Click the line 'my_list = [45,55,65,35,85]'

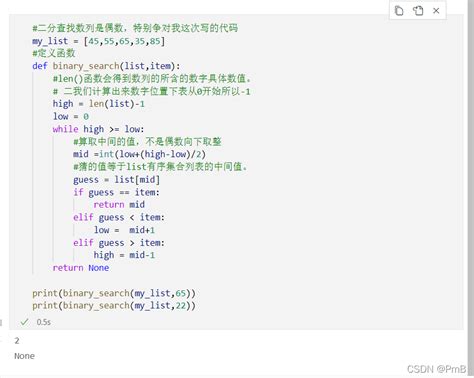click(99, 41)
